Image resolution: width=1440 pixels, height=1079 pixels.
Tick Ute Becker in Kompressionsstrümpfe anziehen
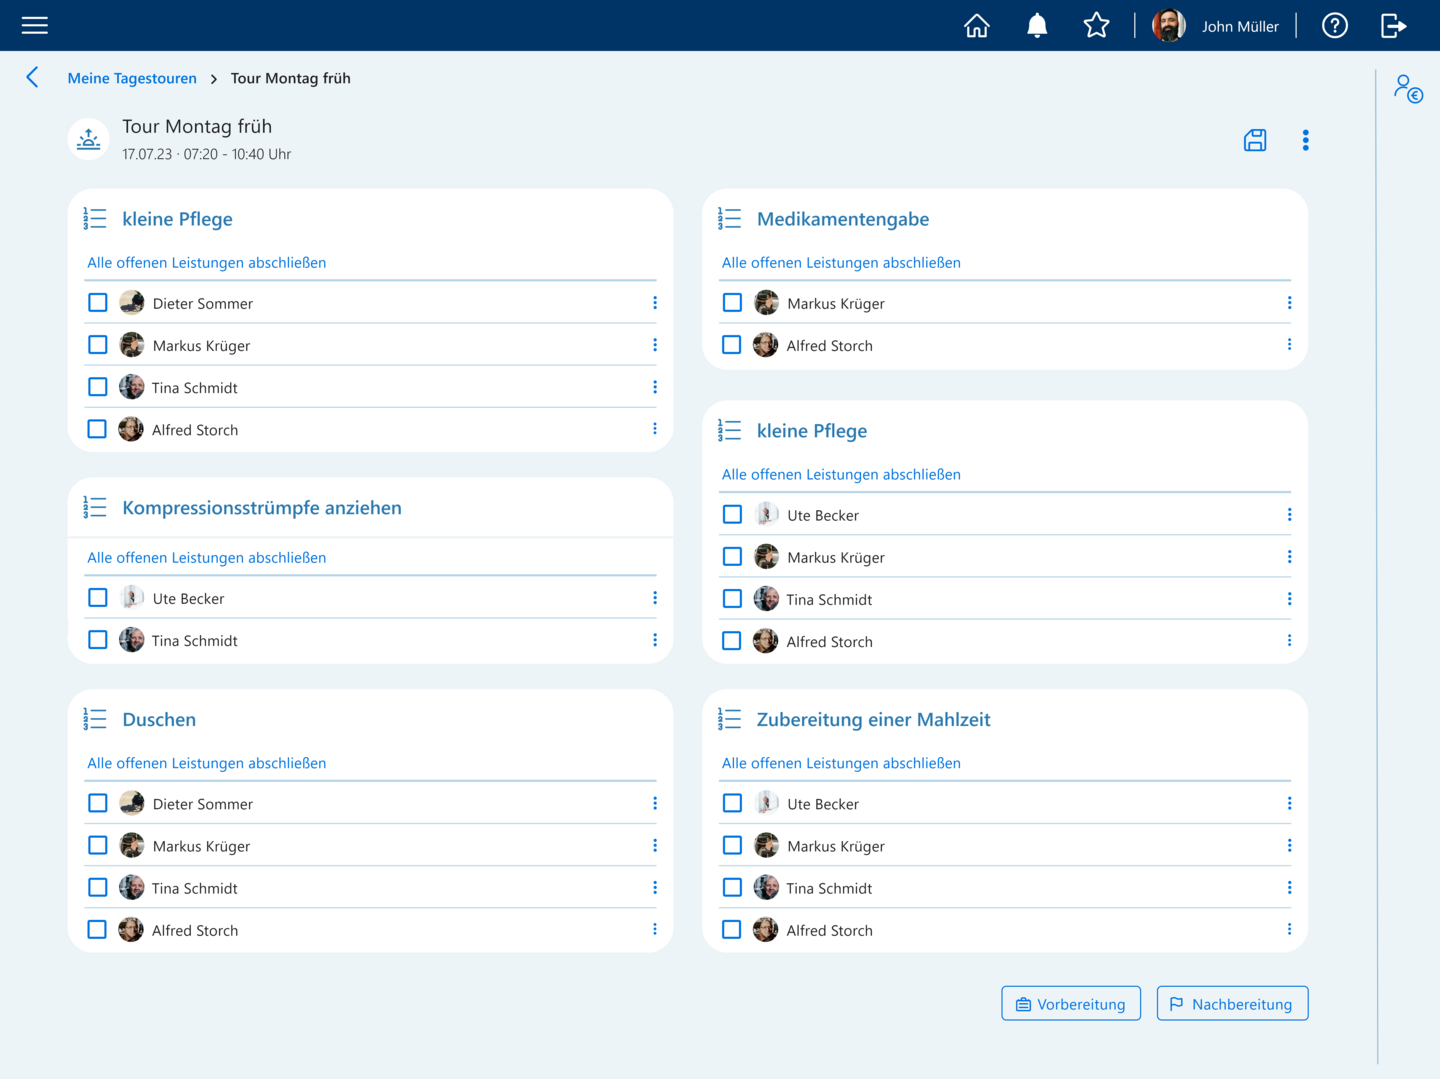point(98,598)
